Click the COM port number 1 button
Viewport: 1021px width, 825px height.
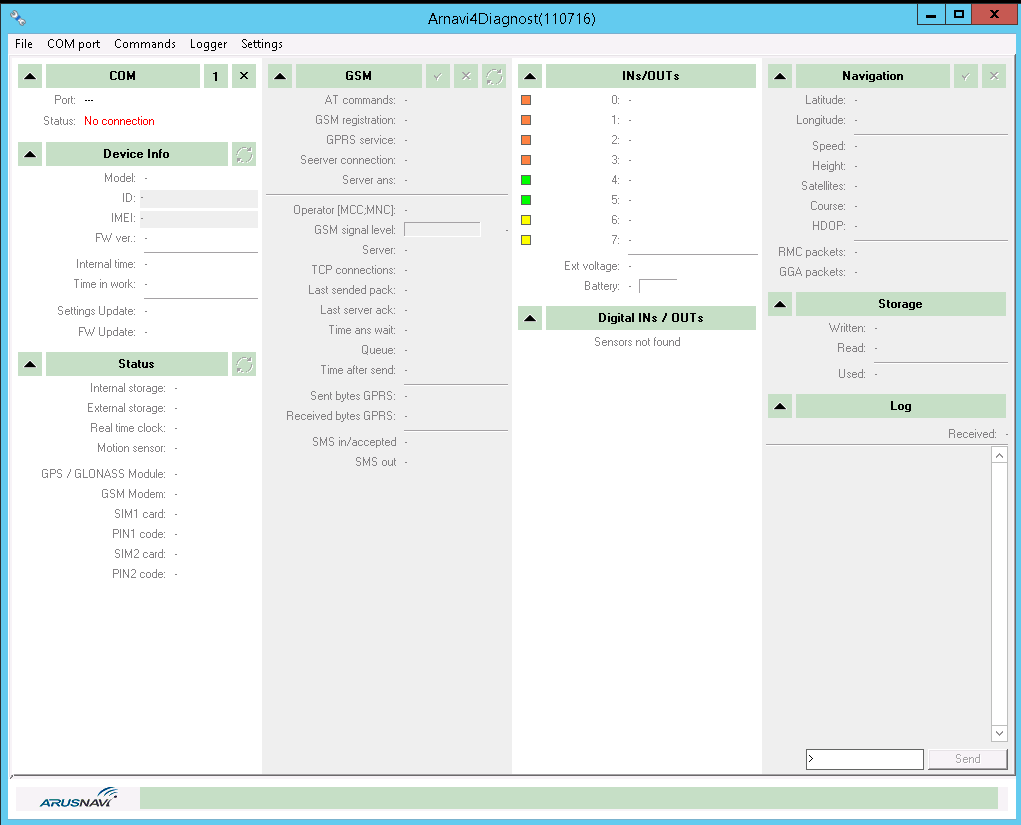(216, 76)
